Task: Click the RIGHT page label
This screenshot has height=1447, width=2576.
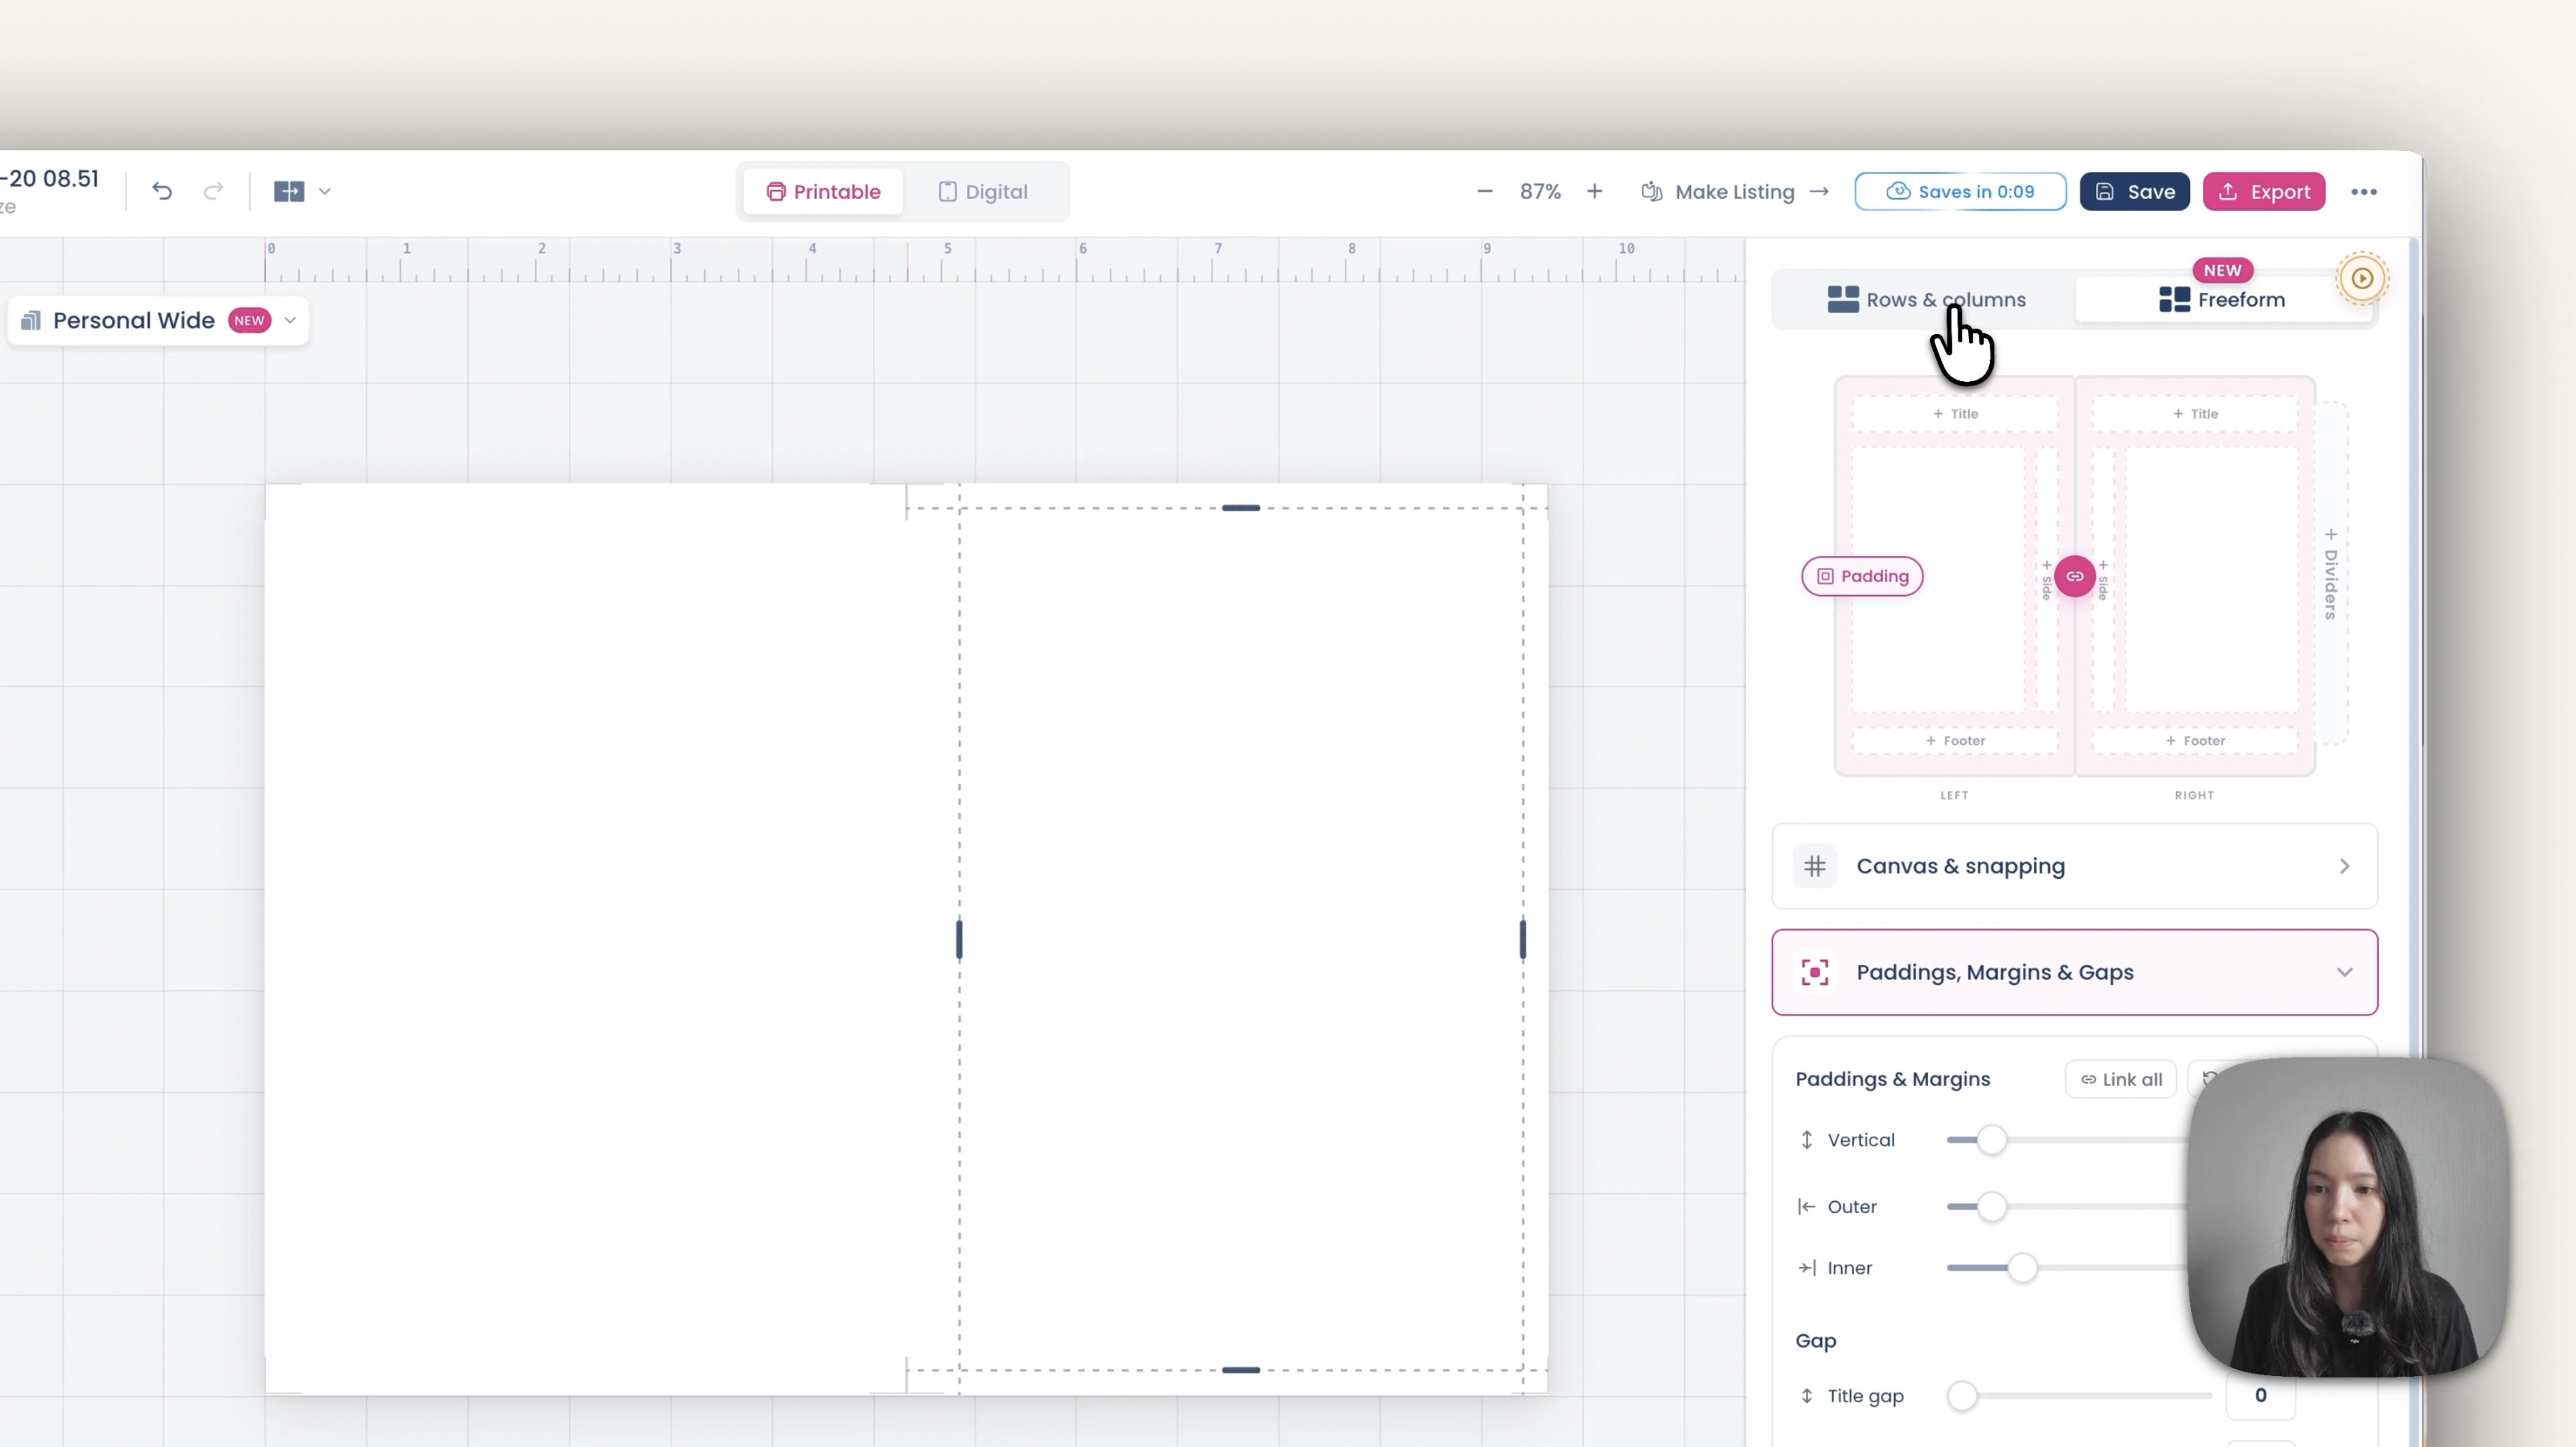Action: coord(2194,796)
